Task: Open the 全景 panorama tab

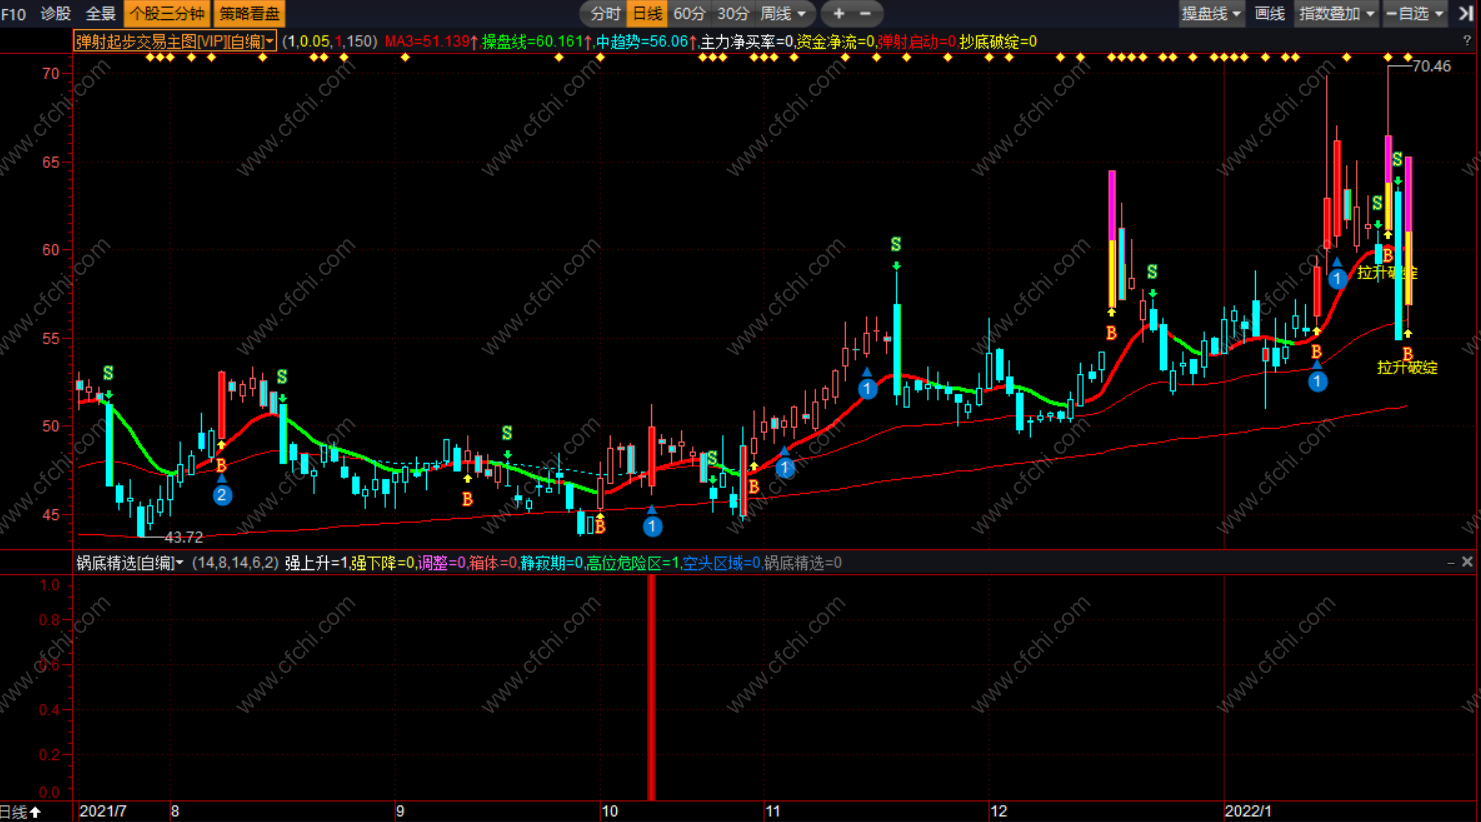Action: [x=100, y=13]
